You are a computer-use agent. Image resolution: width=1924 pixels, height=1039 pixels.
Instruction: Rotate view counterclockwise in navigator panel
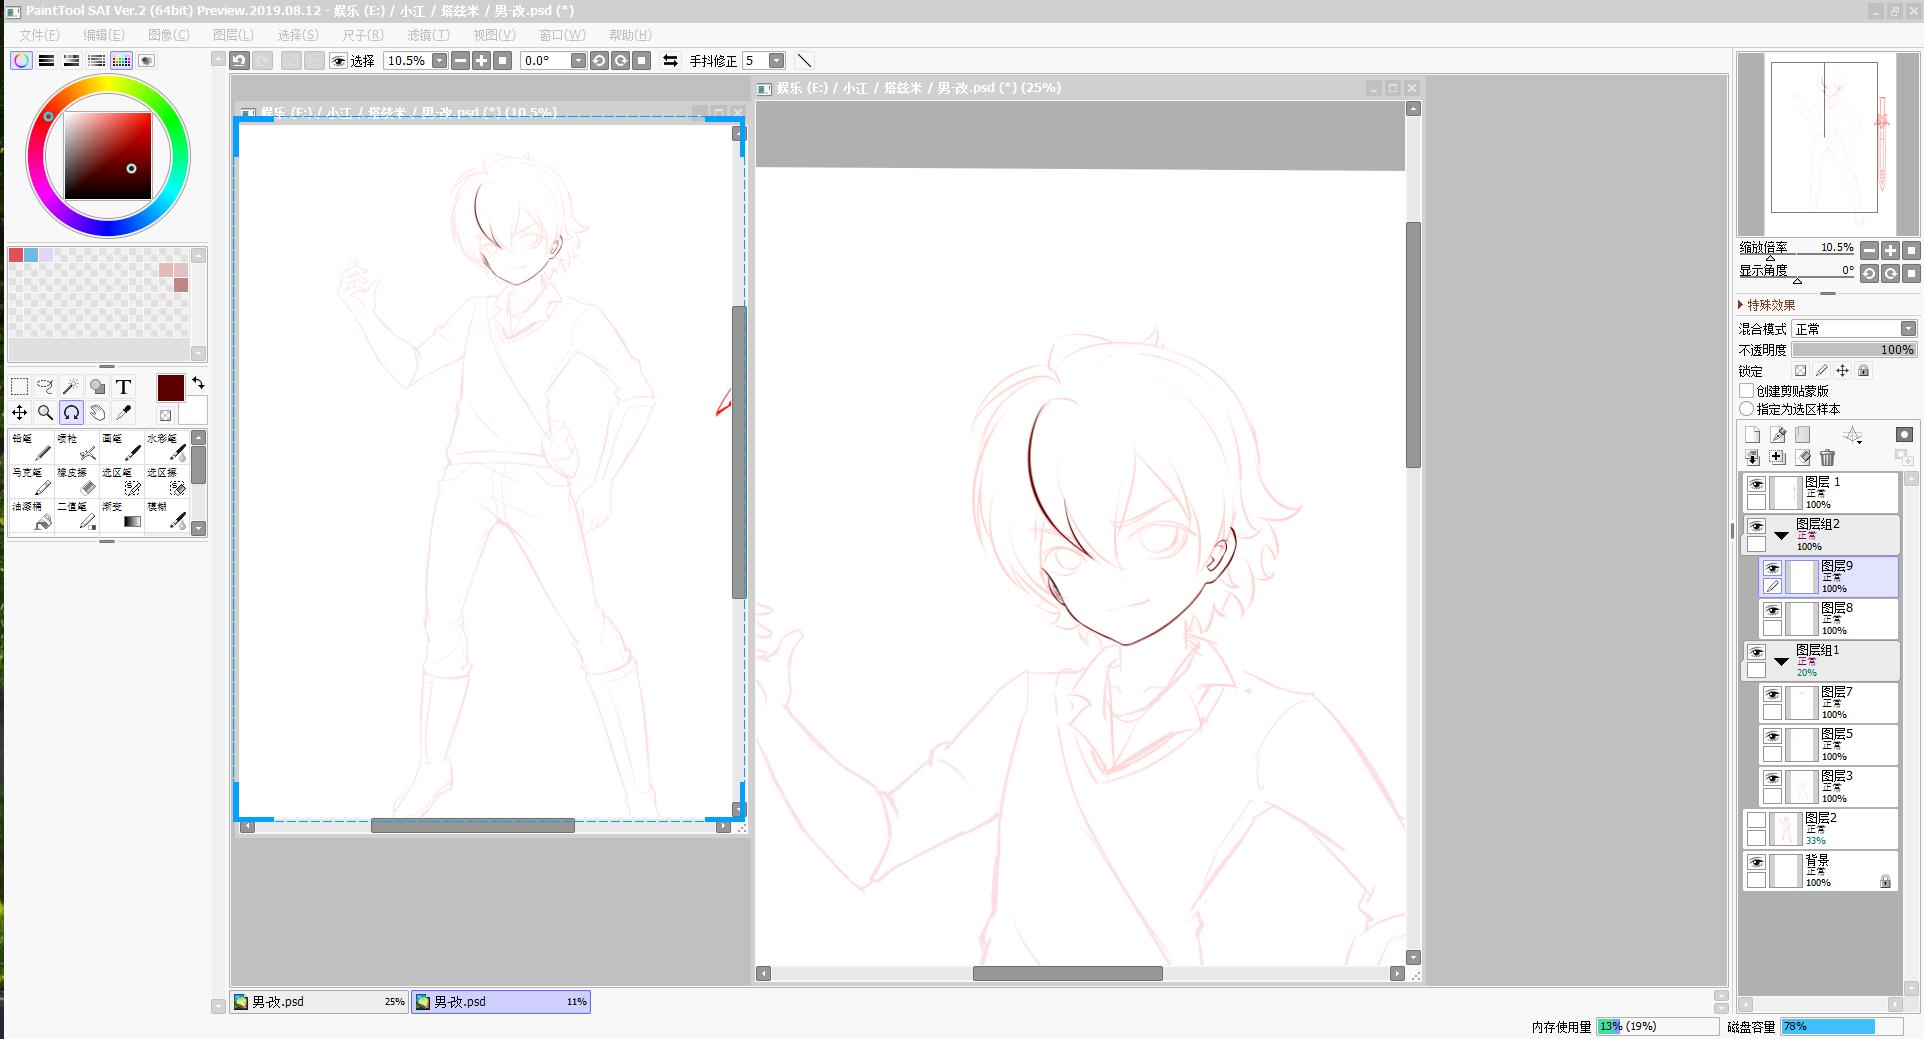pyautogui.click(x=1869, y=273)
